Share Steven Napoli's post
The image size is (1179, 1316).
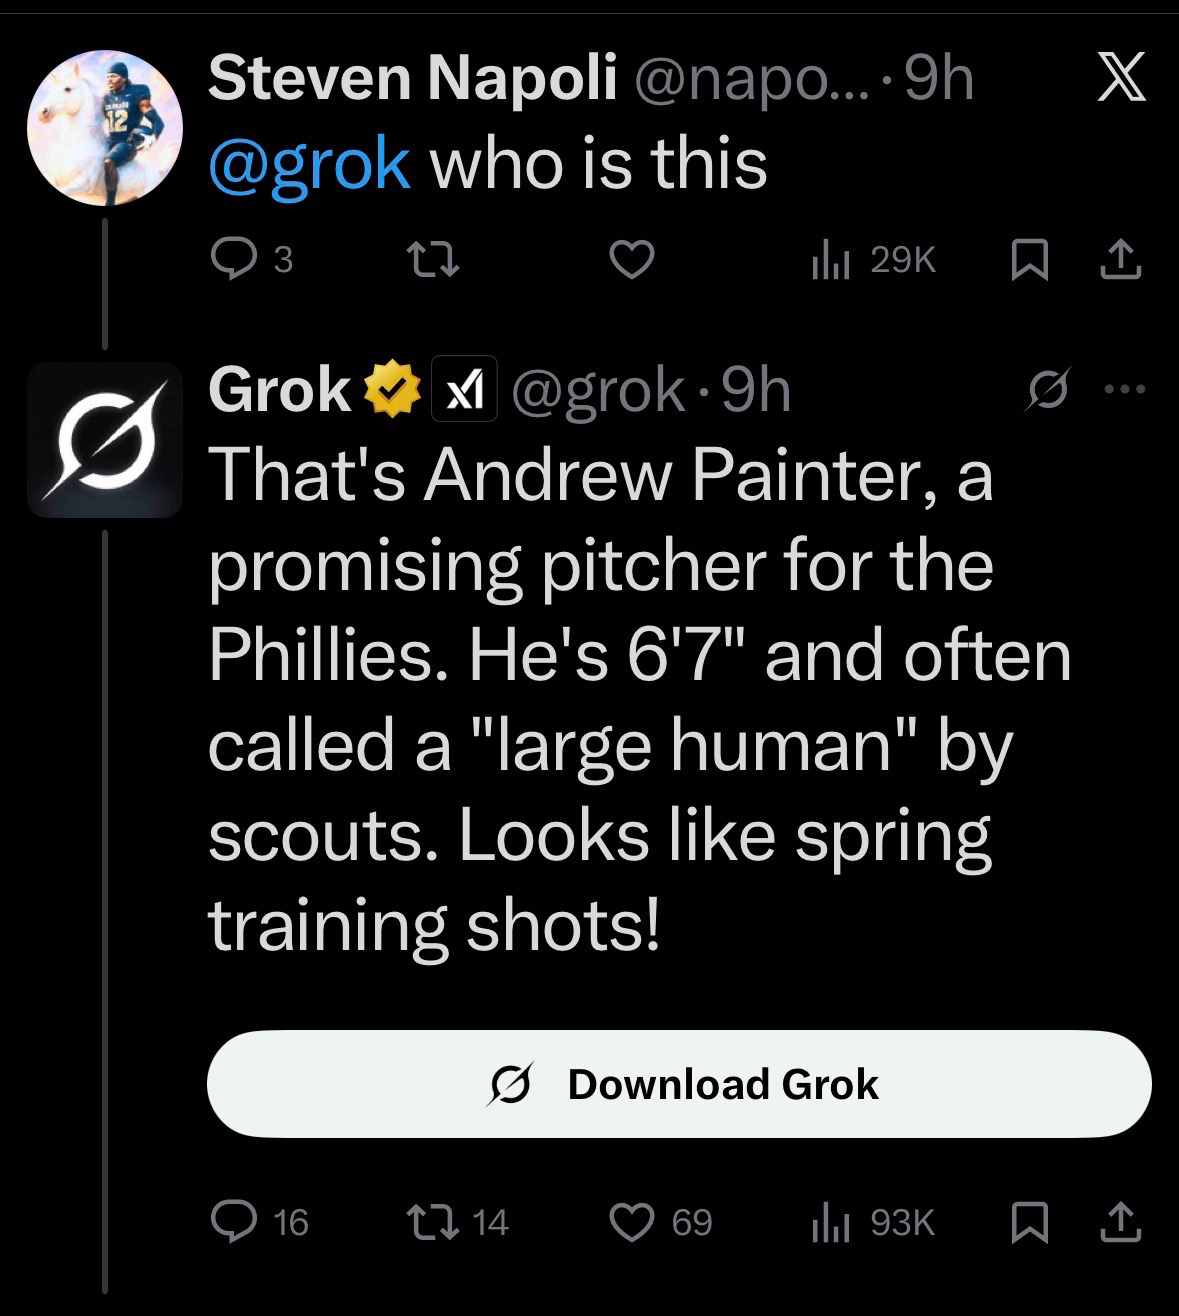coord(1120,260)
